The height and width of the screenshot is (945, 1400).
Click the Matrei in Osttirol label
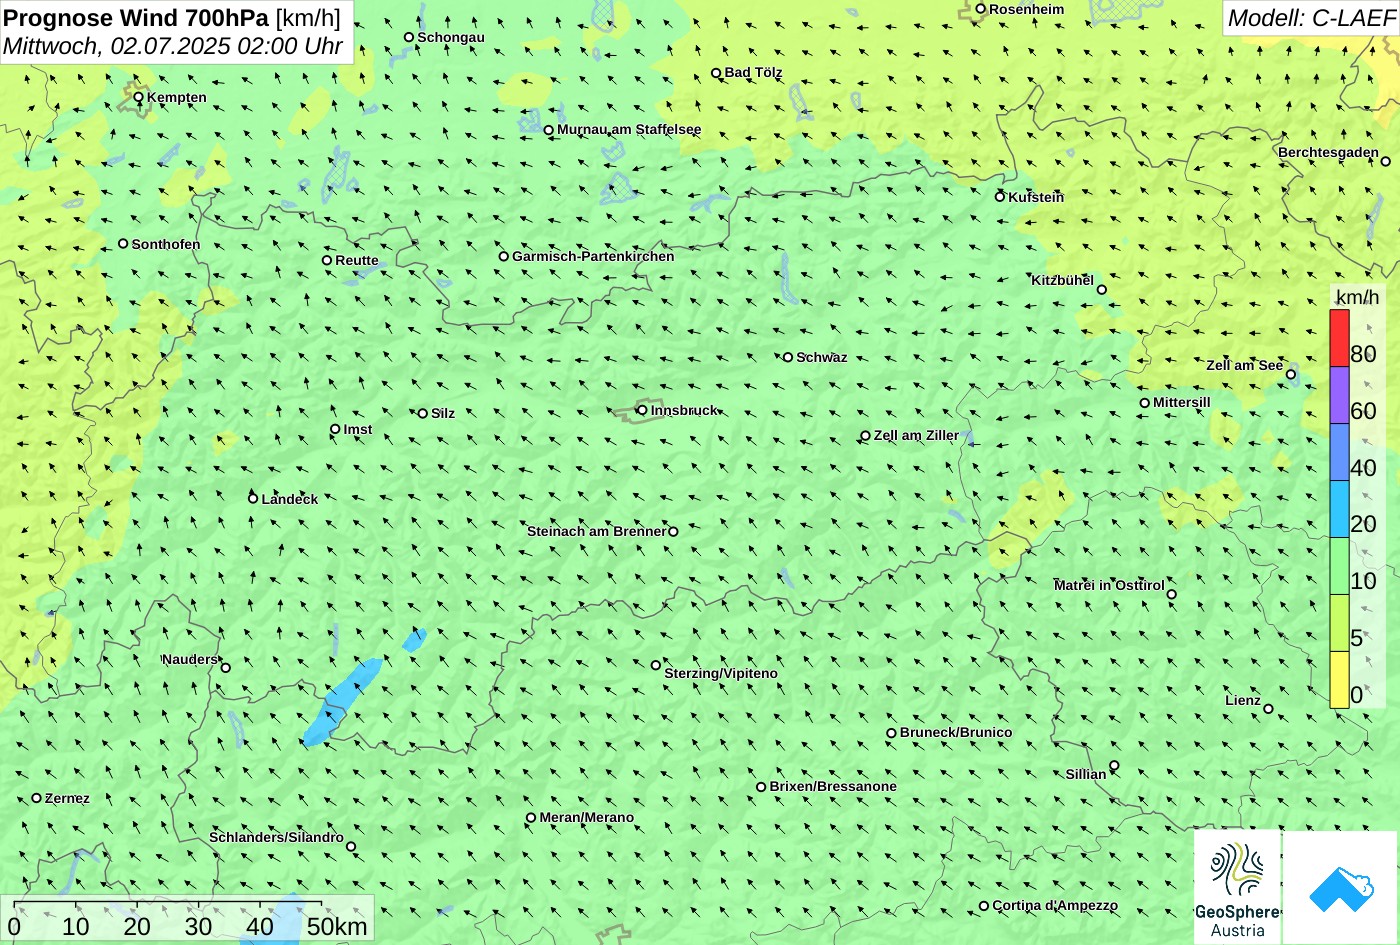1109,585
